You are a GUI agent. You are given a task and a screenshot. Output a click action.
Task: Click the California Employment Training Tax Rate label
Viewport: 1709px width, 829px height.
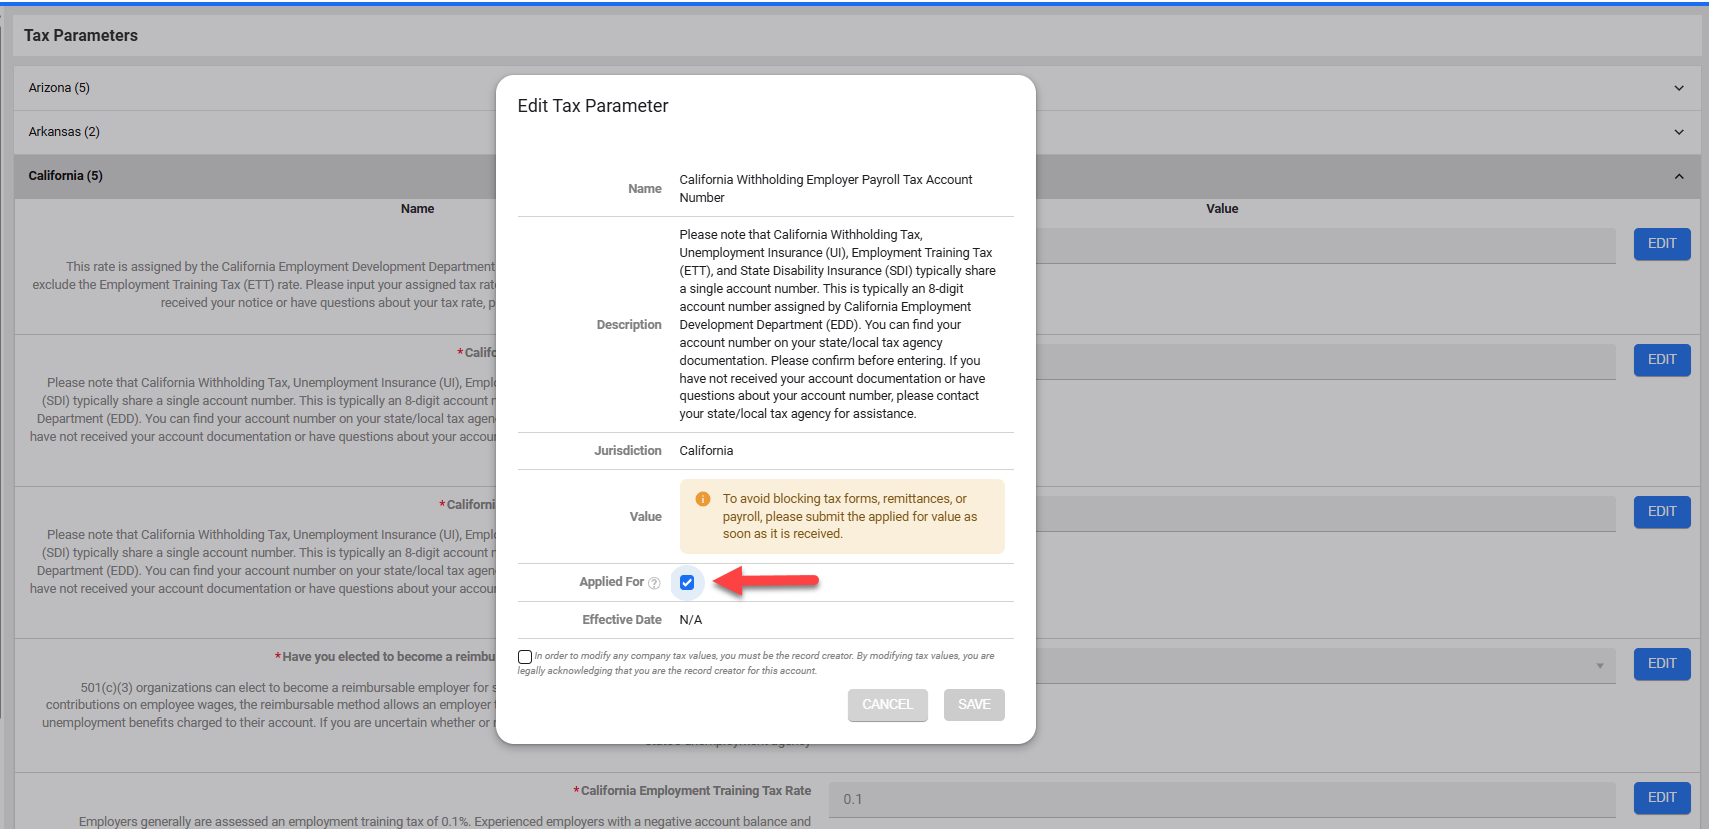[696, 791]
